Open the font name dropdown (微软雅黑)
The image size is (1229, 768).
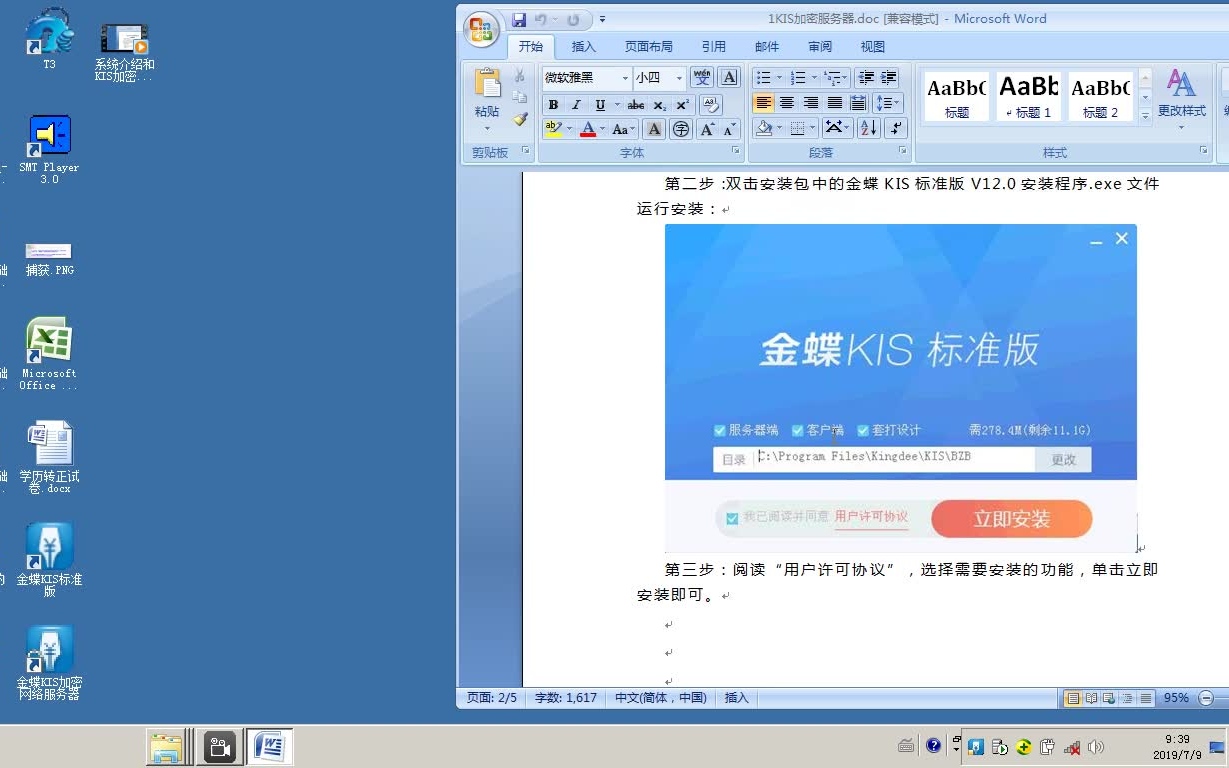click(x=625, y=78)
